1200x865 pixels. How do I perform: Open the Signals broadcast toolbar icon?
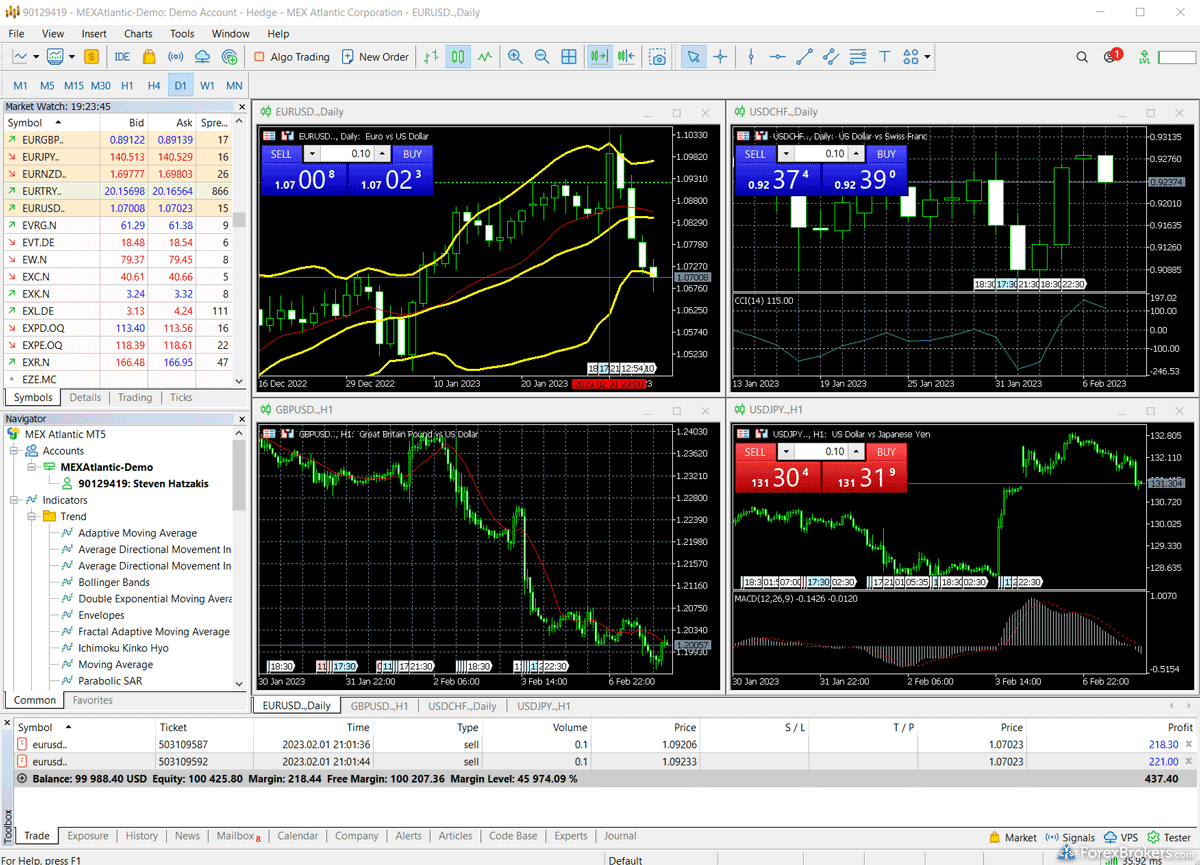coord(177,57)
